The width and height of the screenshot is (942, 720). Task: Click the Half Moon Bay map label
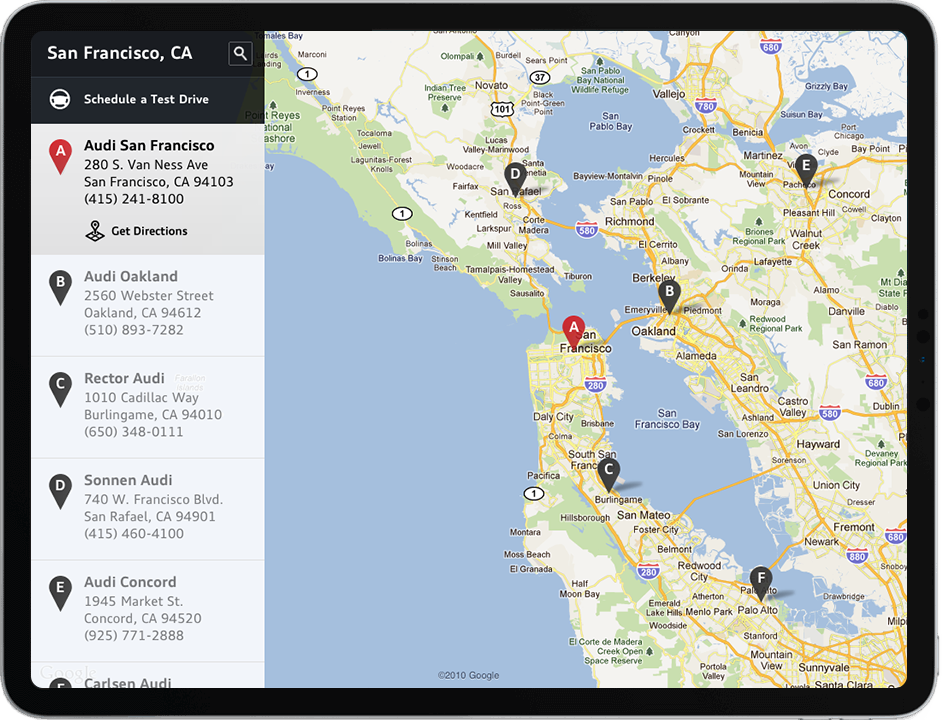pyautogui.click(x=580, y=589)
